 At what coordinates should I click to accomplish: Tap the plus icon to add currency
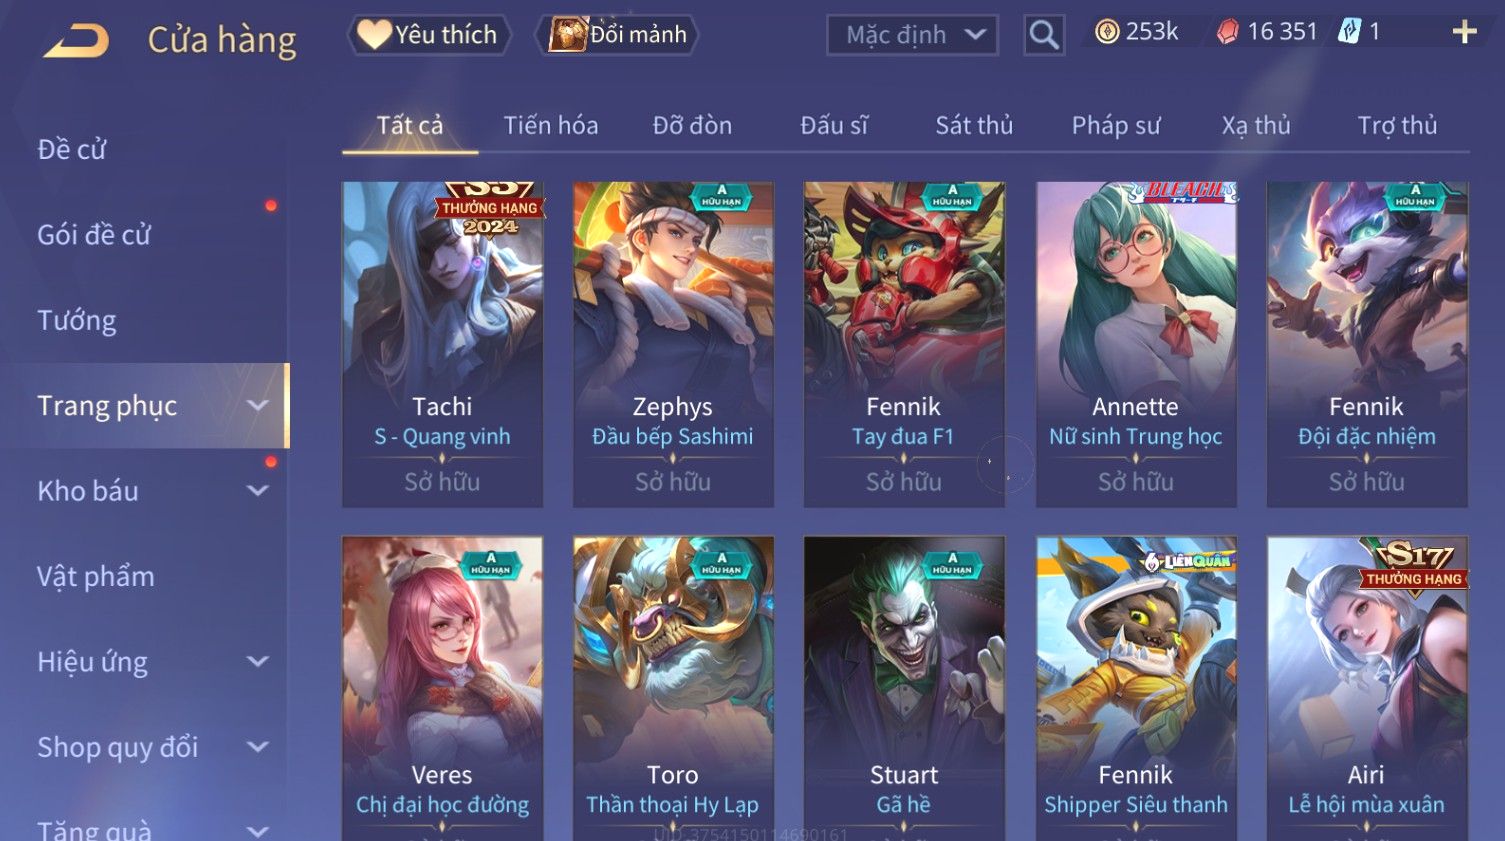tap(1464, 33)
